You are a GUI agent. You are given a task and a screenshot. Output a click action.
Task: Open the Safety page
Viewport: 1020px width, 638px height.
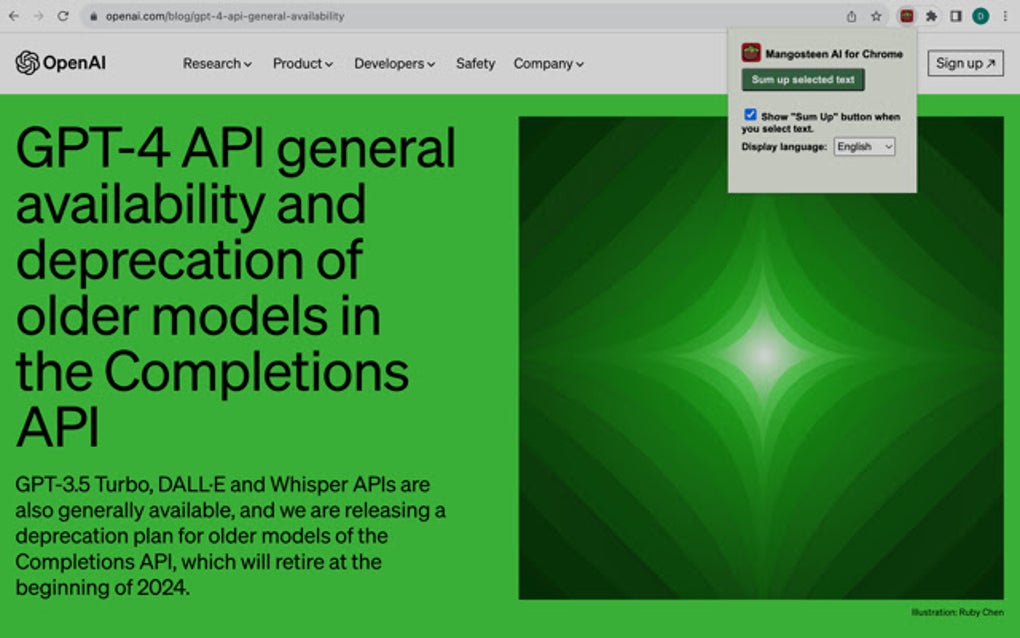click(476, 64)
